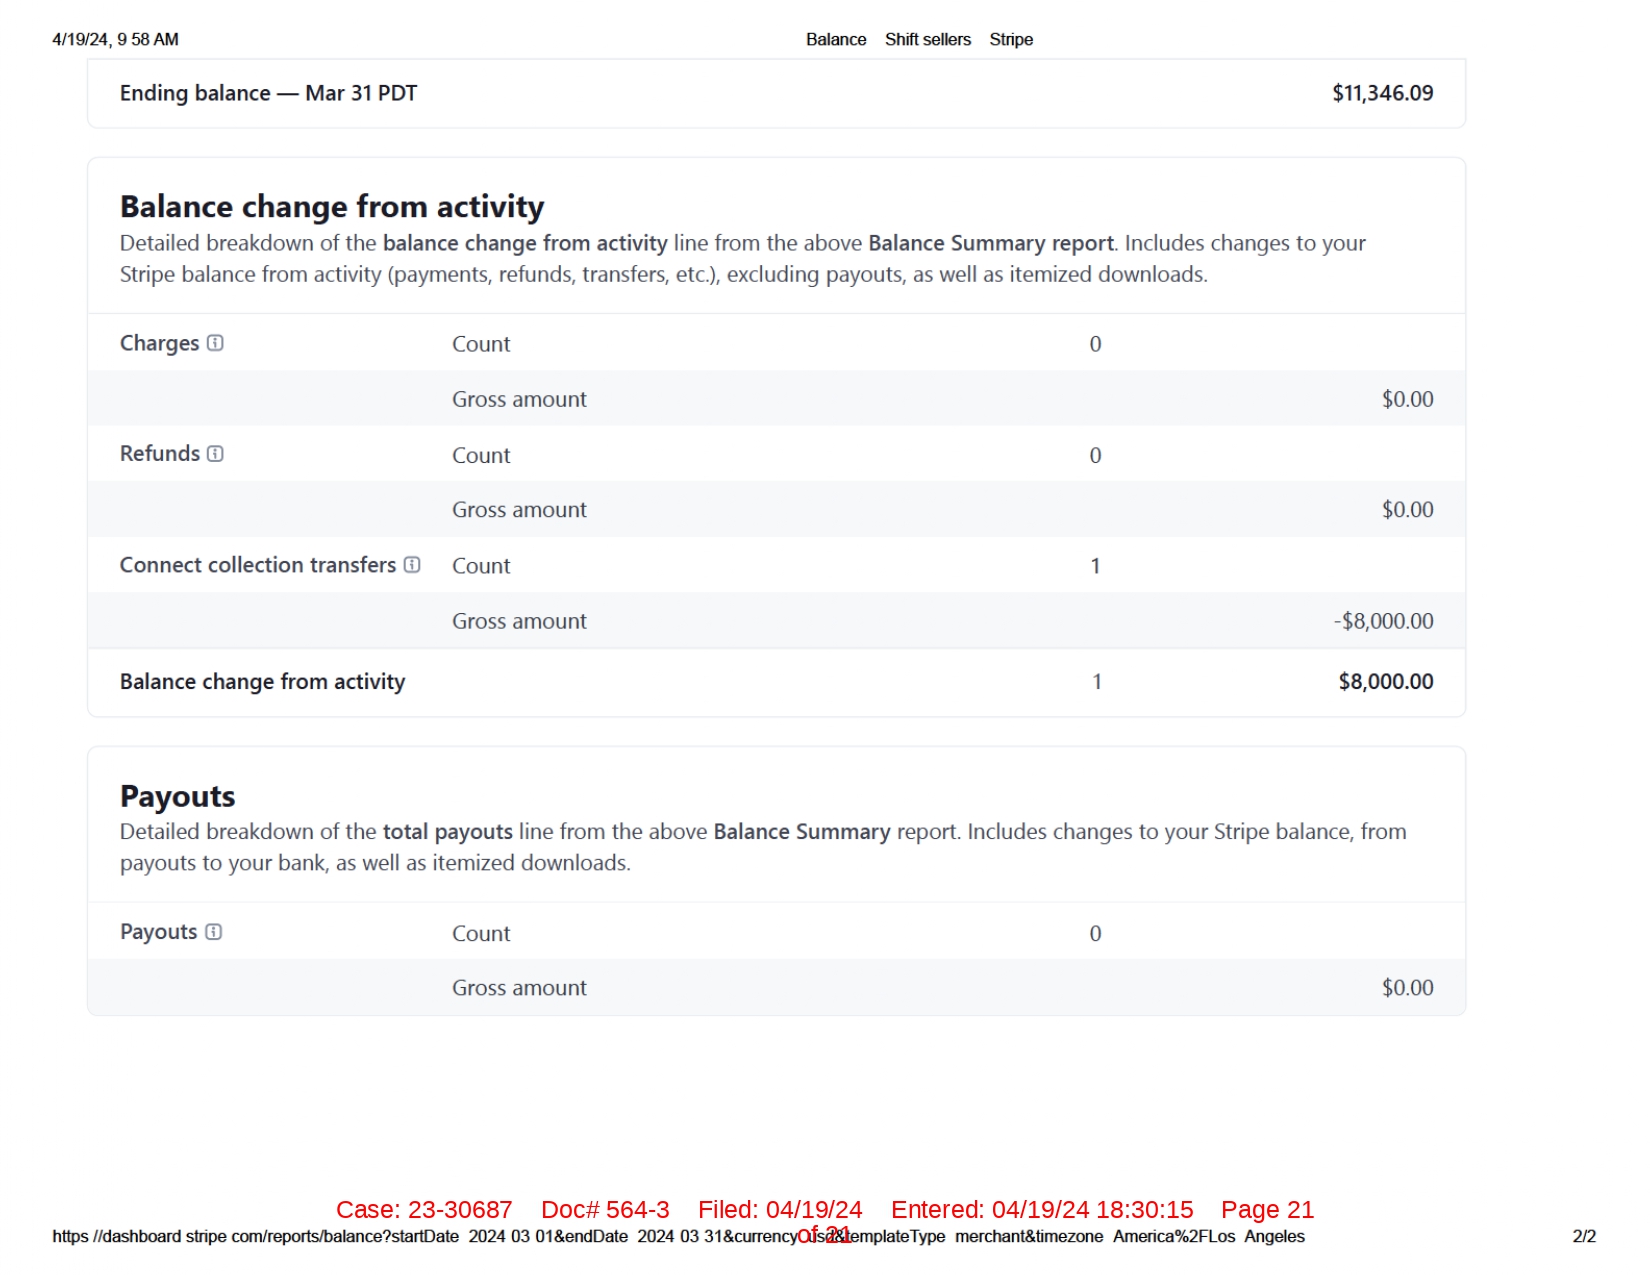The image size is (1650, 1275).
Task: Click the 'Ending balance — Mar 31 PDT' label
Action: (268, 93)
